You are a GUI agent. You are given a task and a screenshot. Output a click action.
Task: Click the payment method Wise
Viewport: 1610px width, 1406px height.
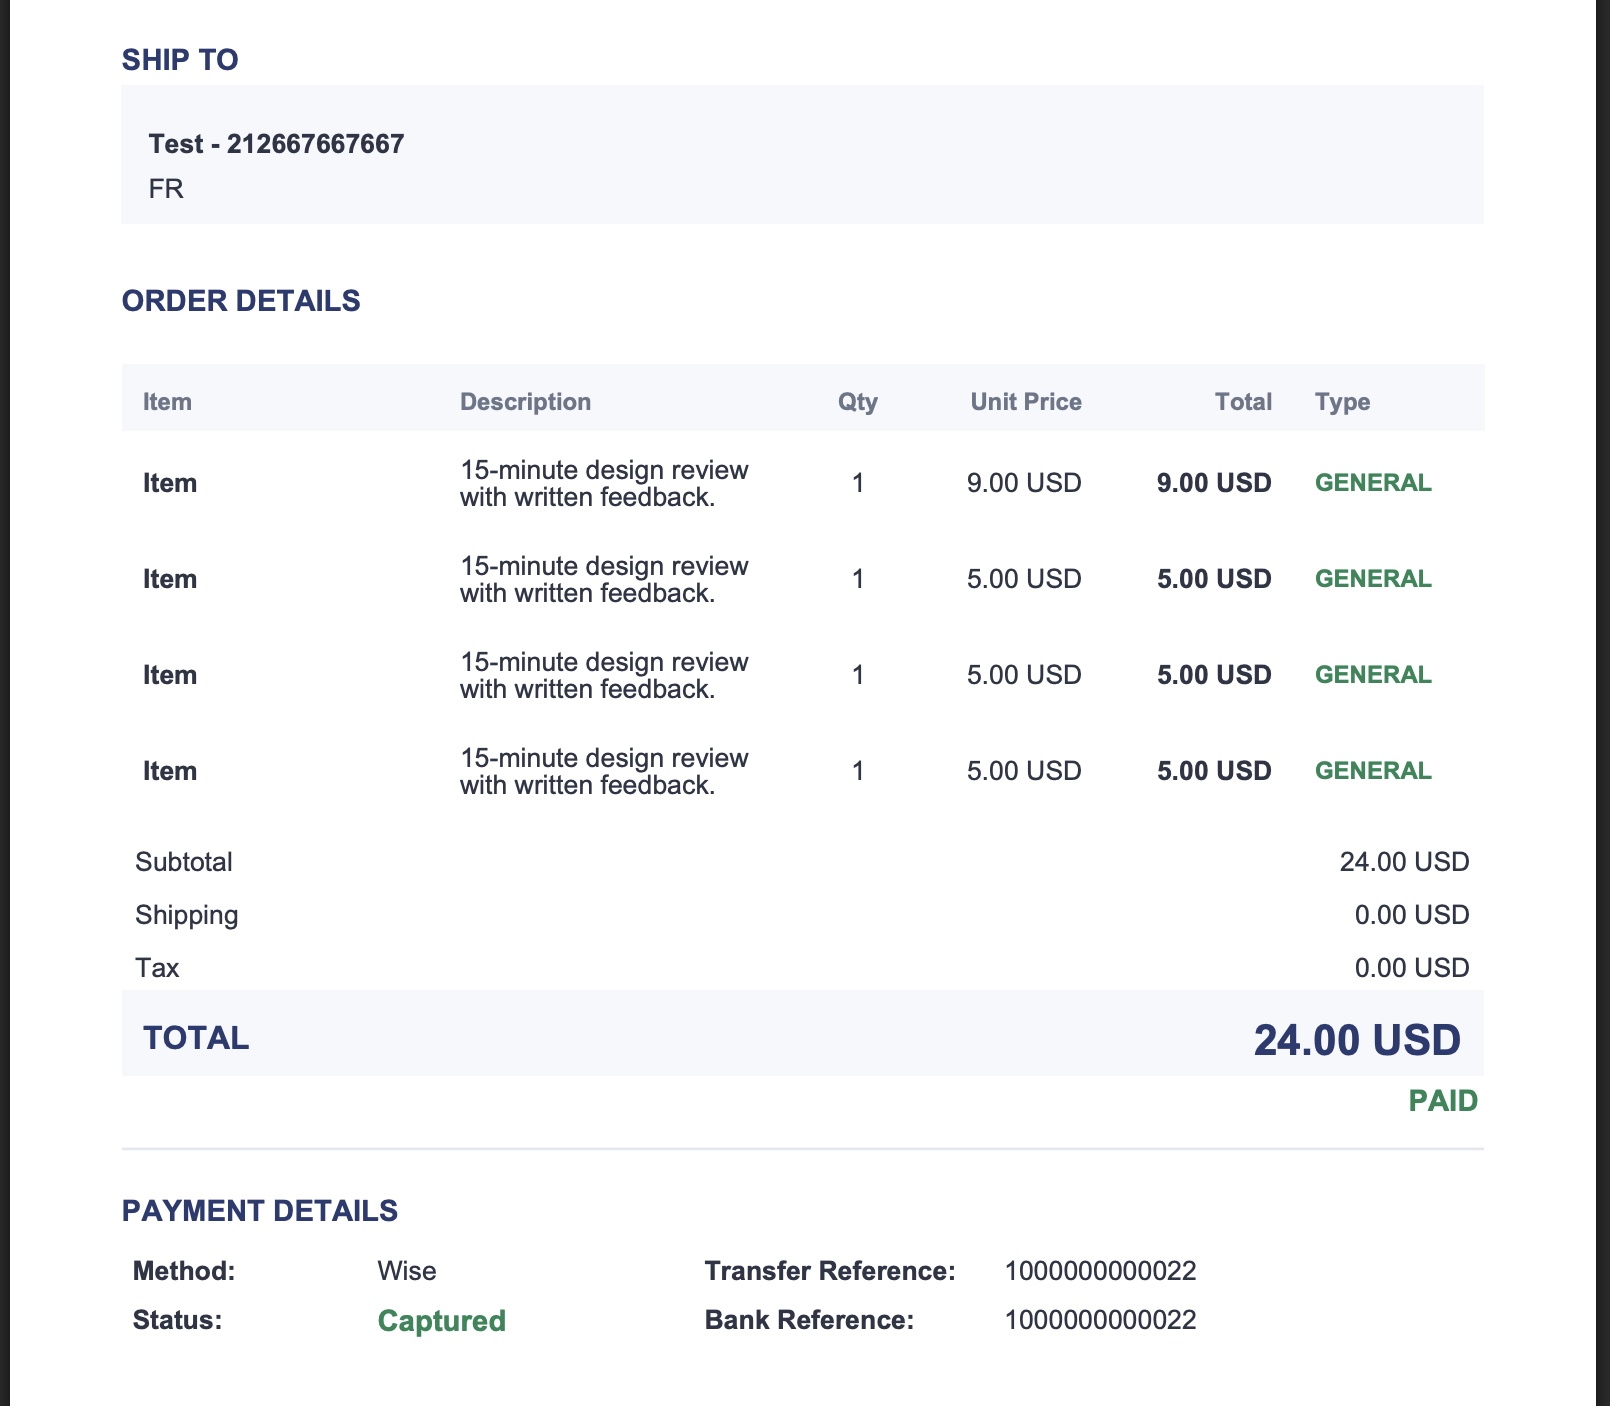pyautogui.click(x=407, y=1271)
